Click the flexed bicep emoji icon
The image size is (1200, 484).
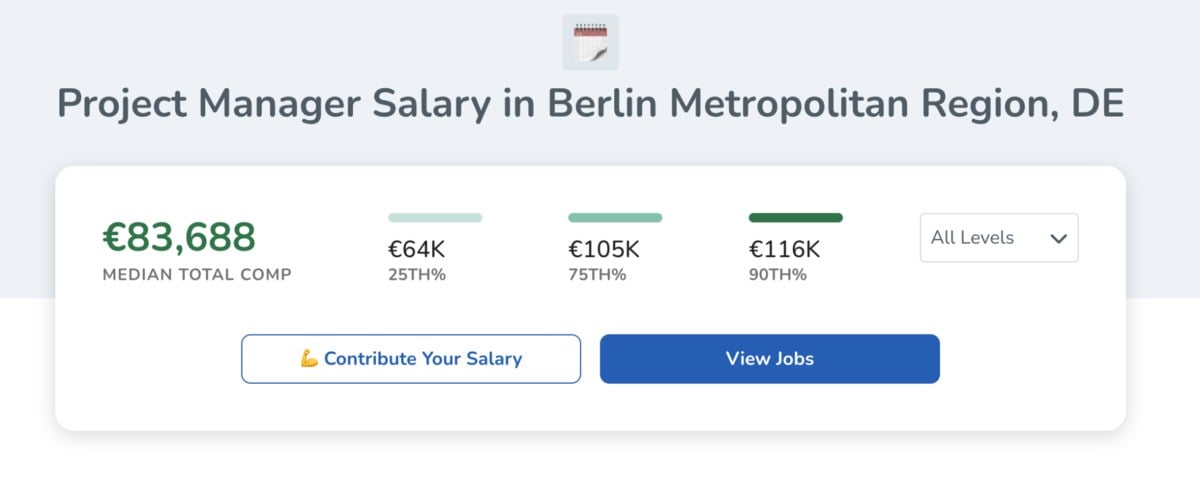point(309,359)
